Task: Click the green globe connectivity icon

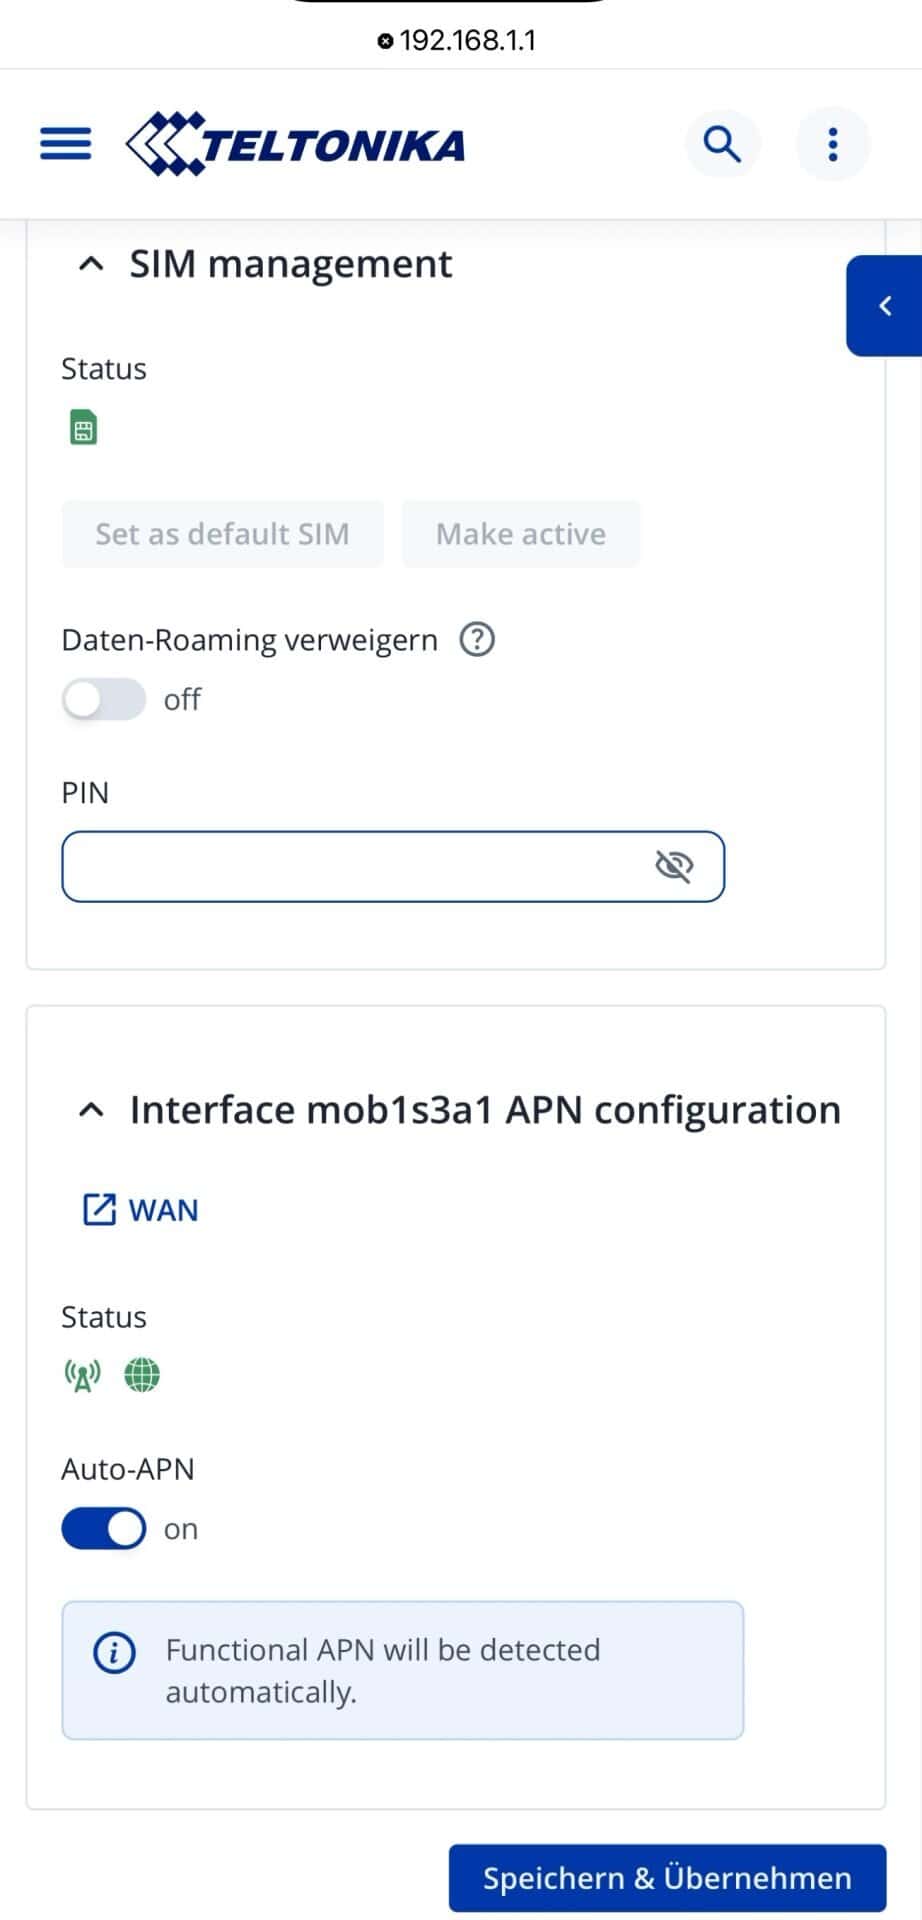Action: pyautogui.click(x=141, y=1374)
